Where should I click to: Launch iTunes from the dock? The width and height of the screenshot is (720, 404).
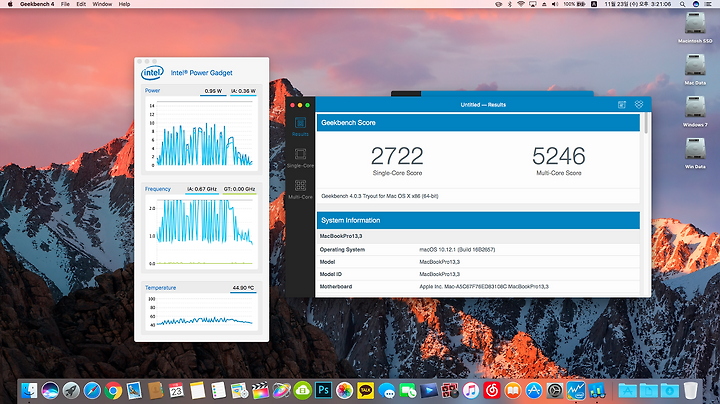tap(471, 391)
